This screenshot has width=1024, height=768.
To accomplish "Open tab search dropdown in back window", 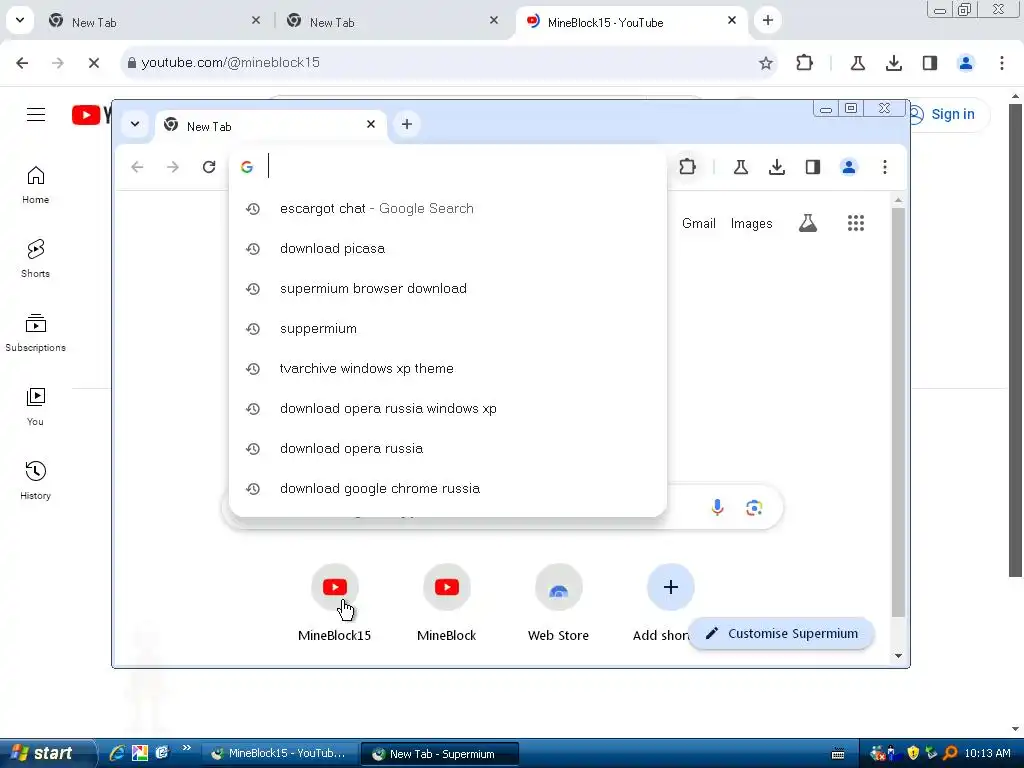I will tap(20, 20).
